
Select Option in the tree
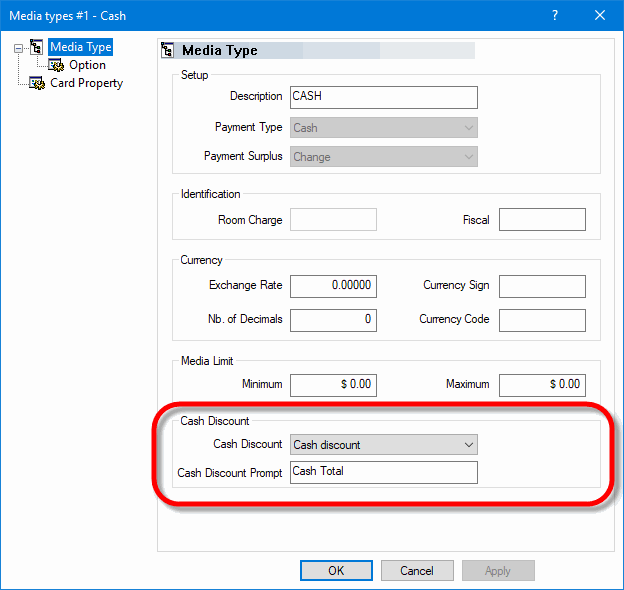point(87,65)
